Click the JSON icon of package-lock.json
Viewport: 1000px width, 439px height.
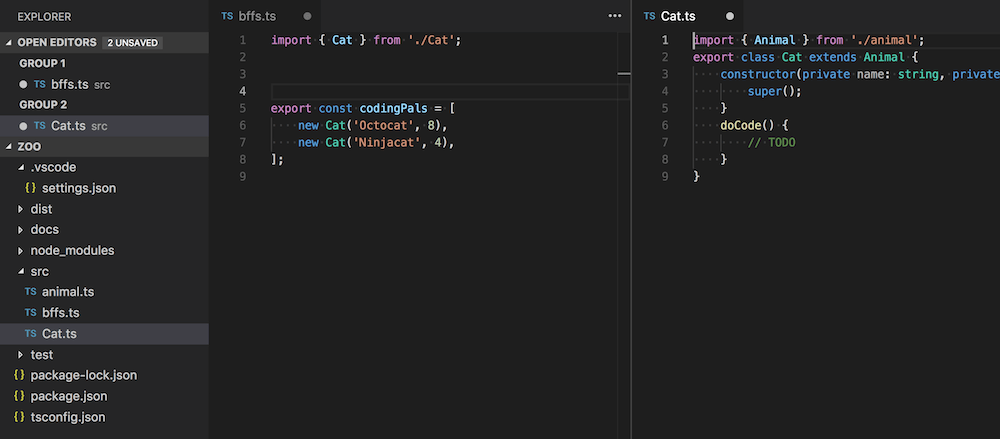[x=19, y=375]
